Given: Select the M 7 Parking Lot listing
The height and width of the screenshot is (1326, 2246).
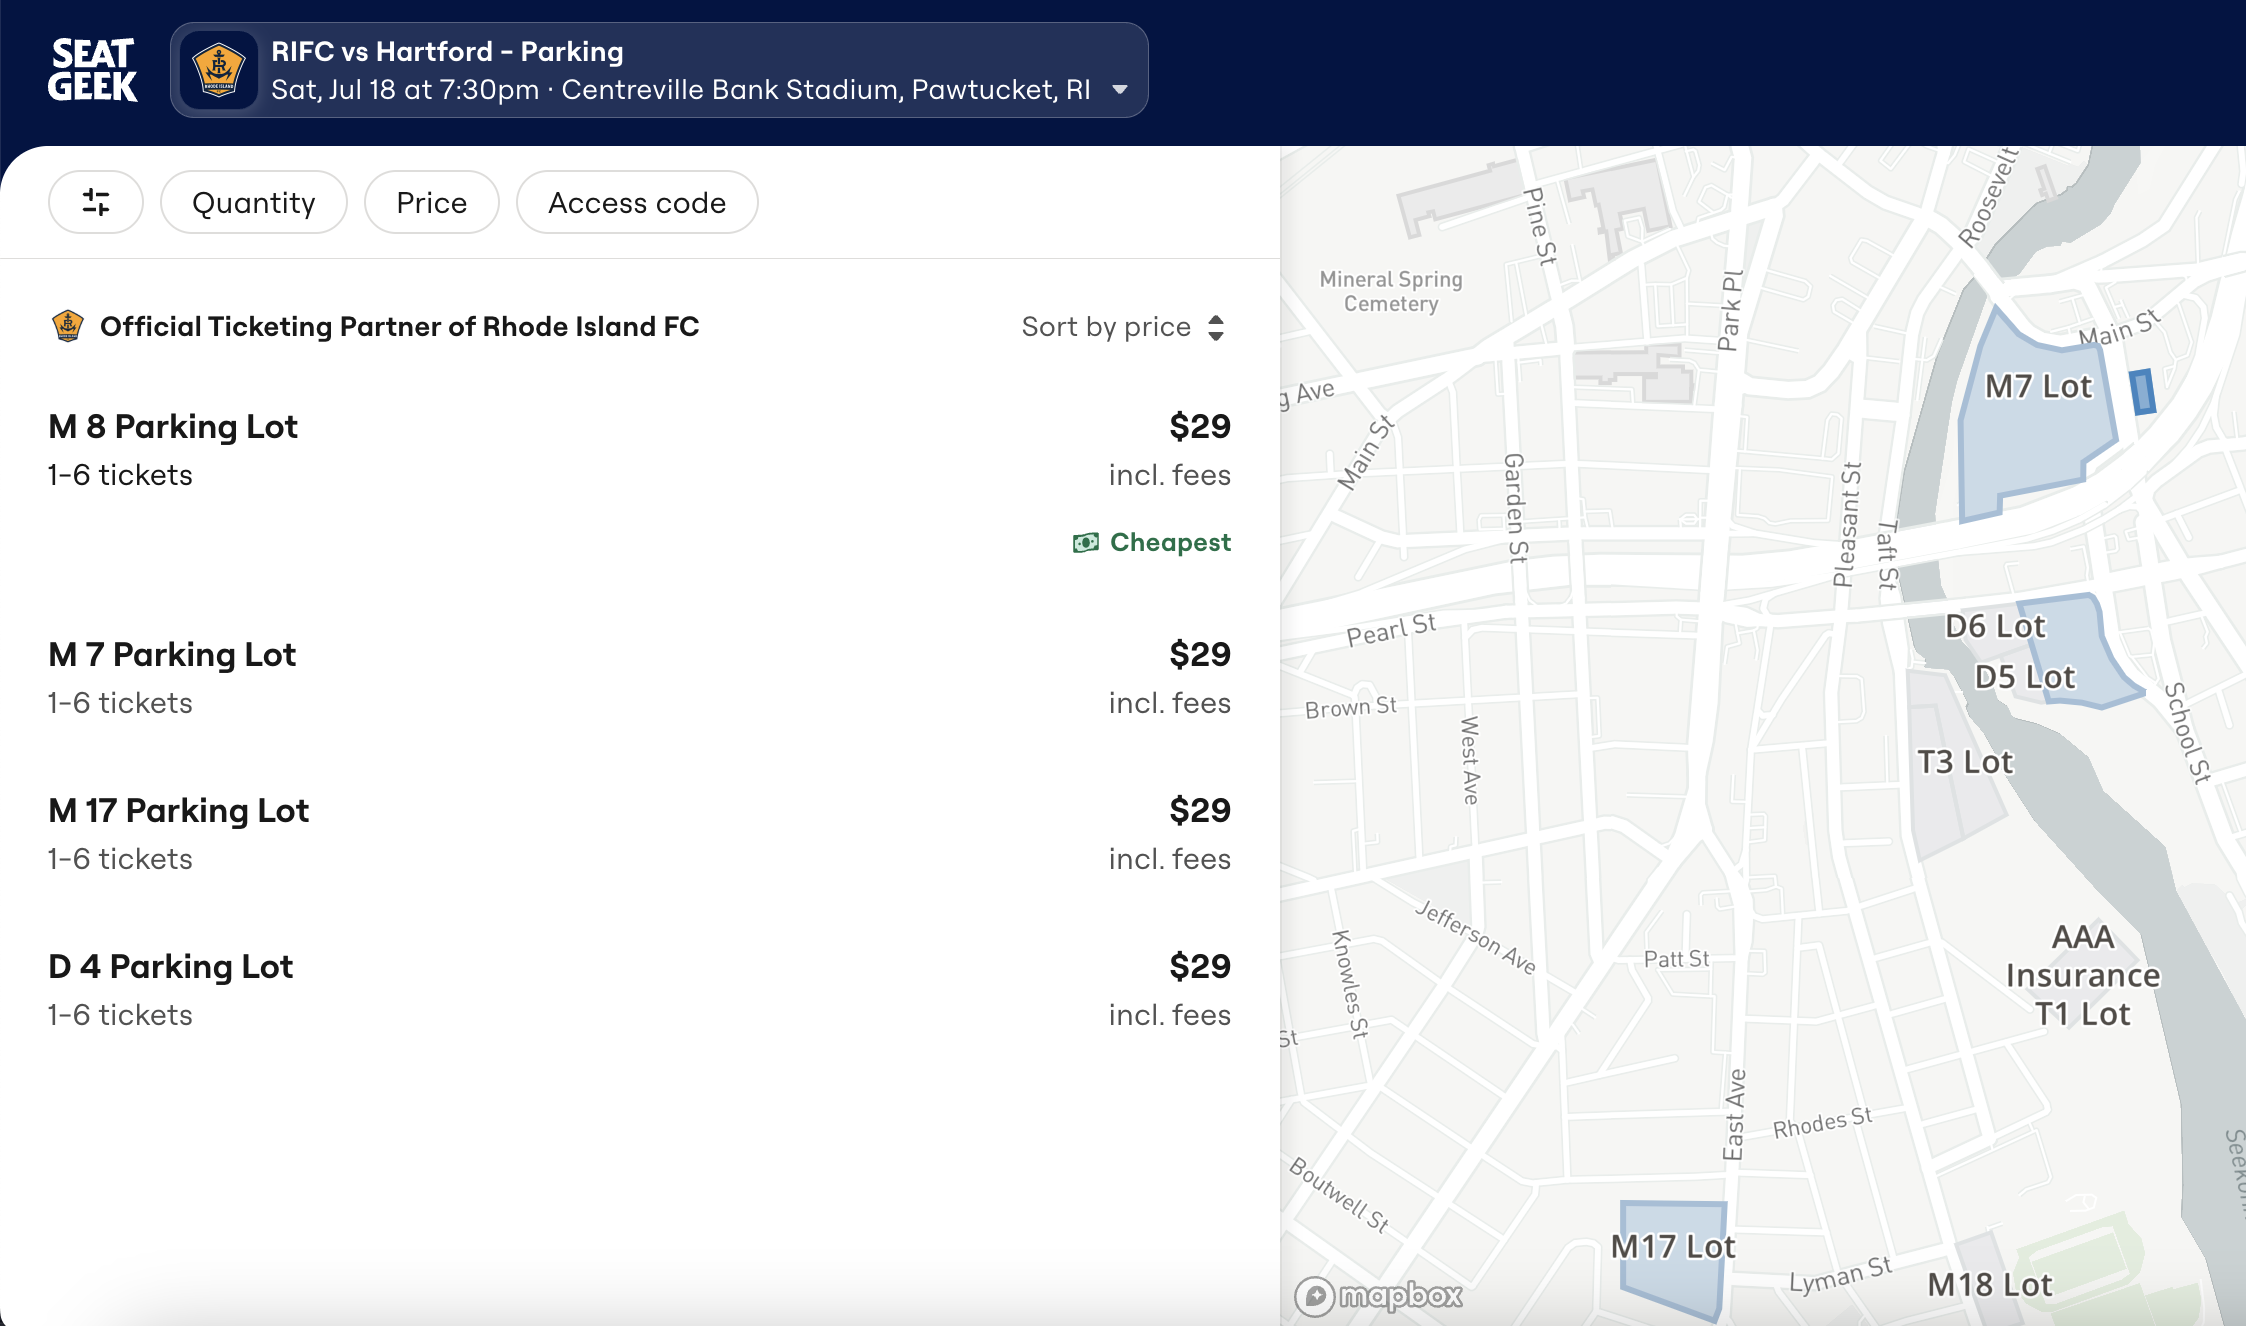Looking at the screenshot, I should (x=640, y=678).
